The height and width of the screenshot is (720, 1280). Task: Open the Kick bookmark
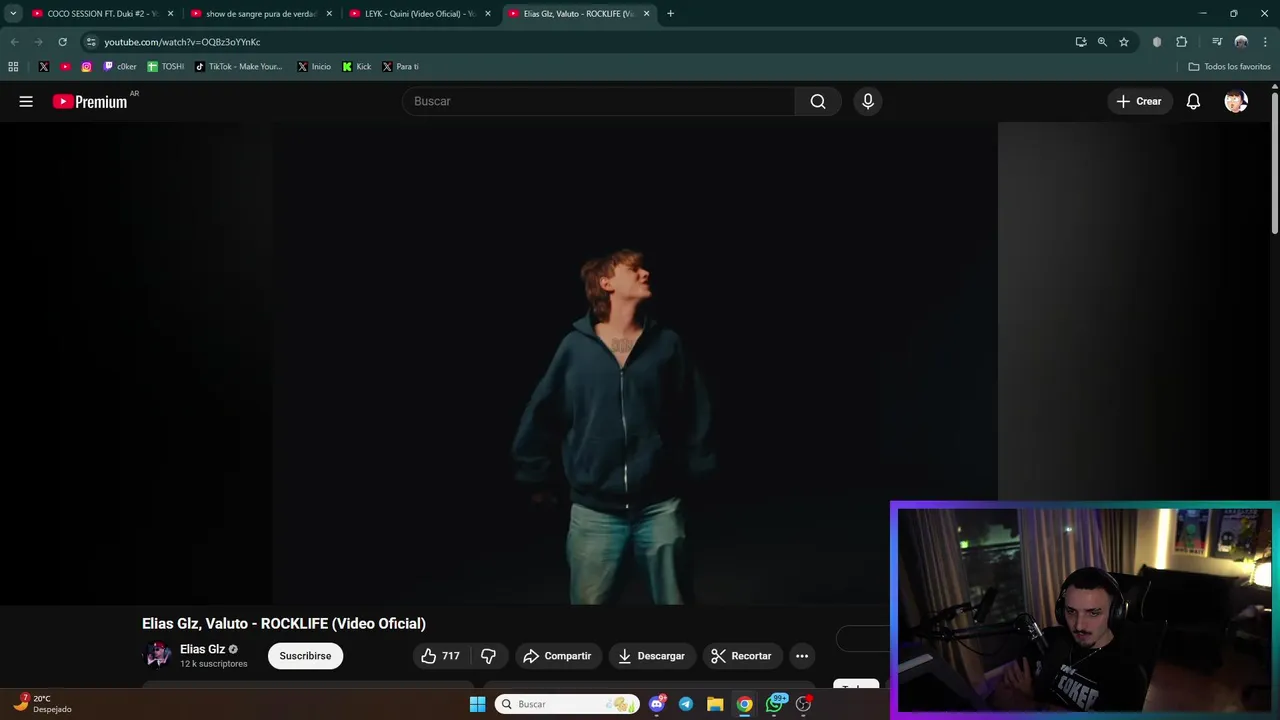click(x=357, y=67)
